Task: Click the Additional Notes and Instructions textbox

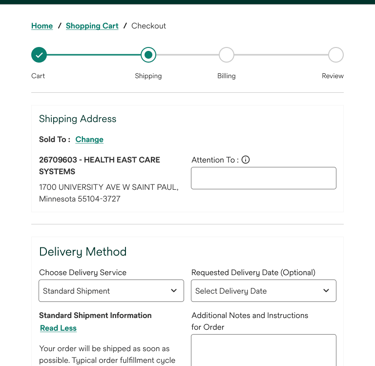Action: [x=264, y=350]
